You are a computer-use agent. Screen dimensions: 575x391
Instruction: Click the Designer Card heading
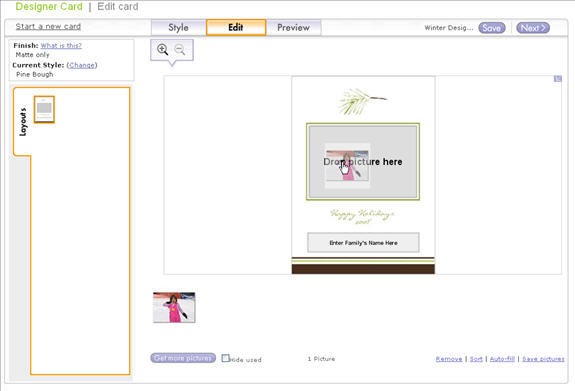point(49,7)
